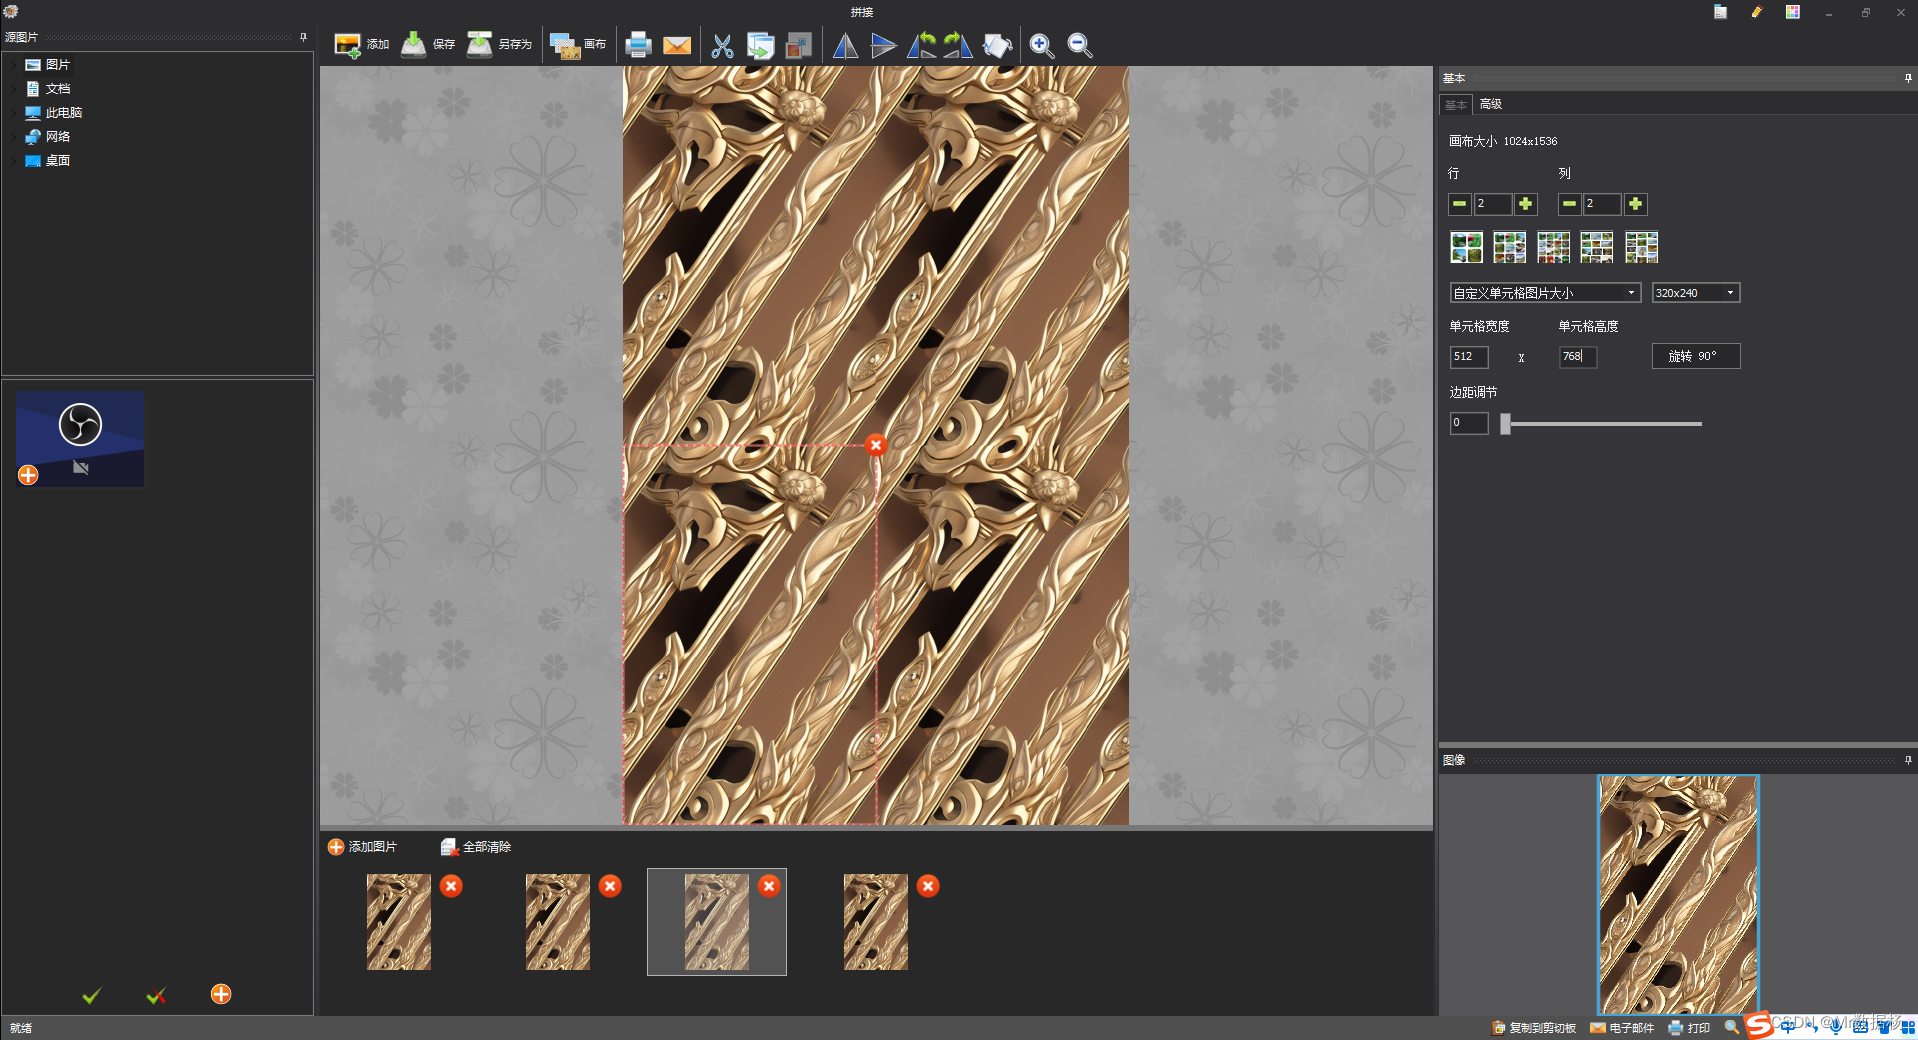The image size is (1918, 1040).
Task: Choose the fourth grid layout preset
Action: (x=1597, y=247)
